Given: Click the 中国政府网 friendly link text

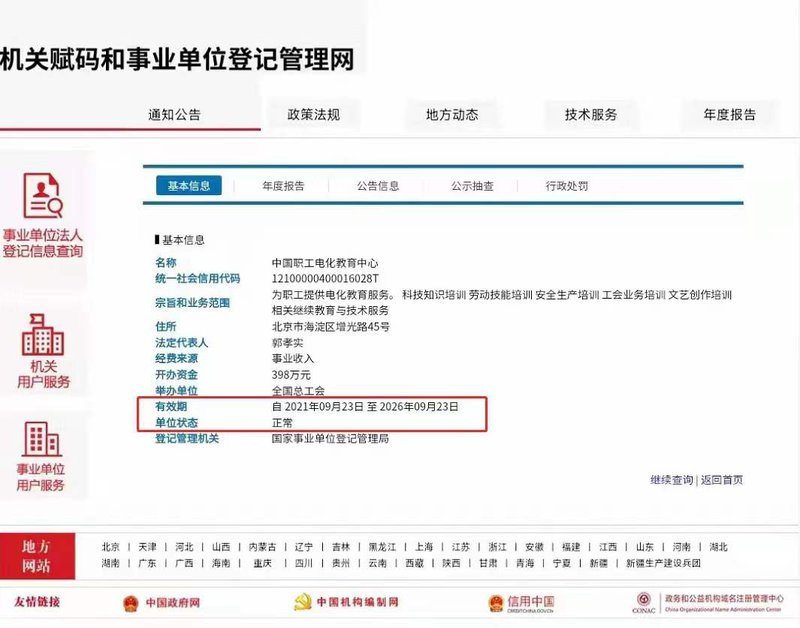Looking at the screenshot, I should (173, 603).
